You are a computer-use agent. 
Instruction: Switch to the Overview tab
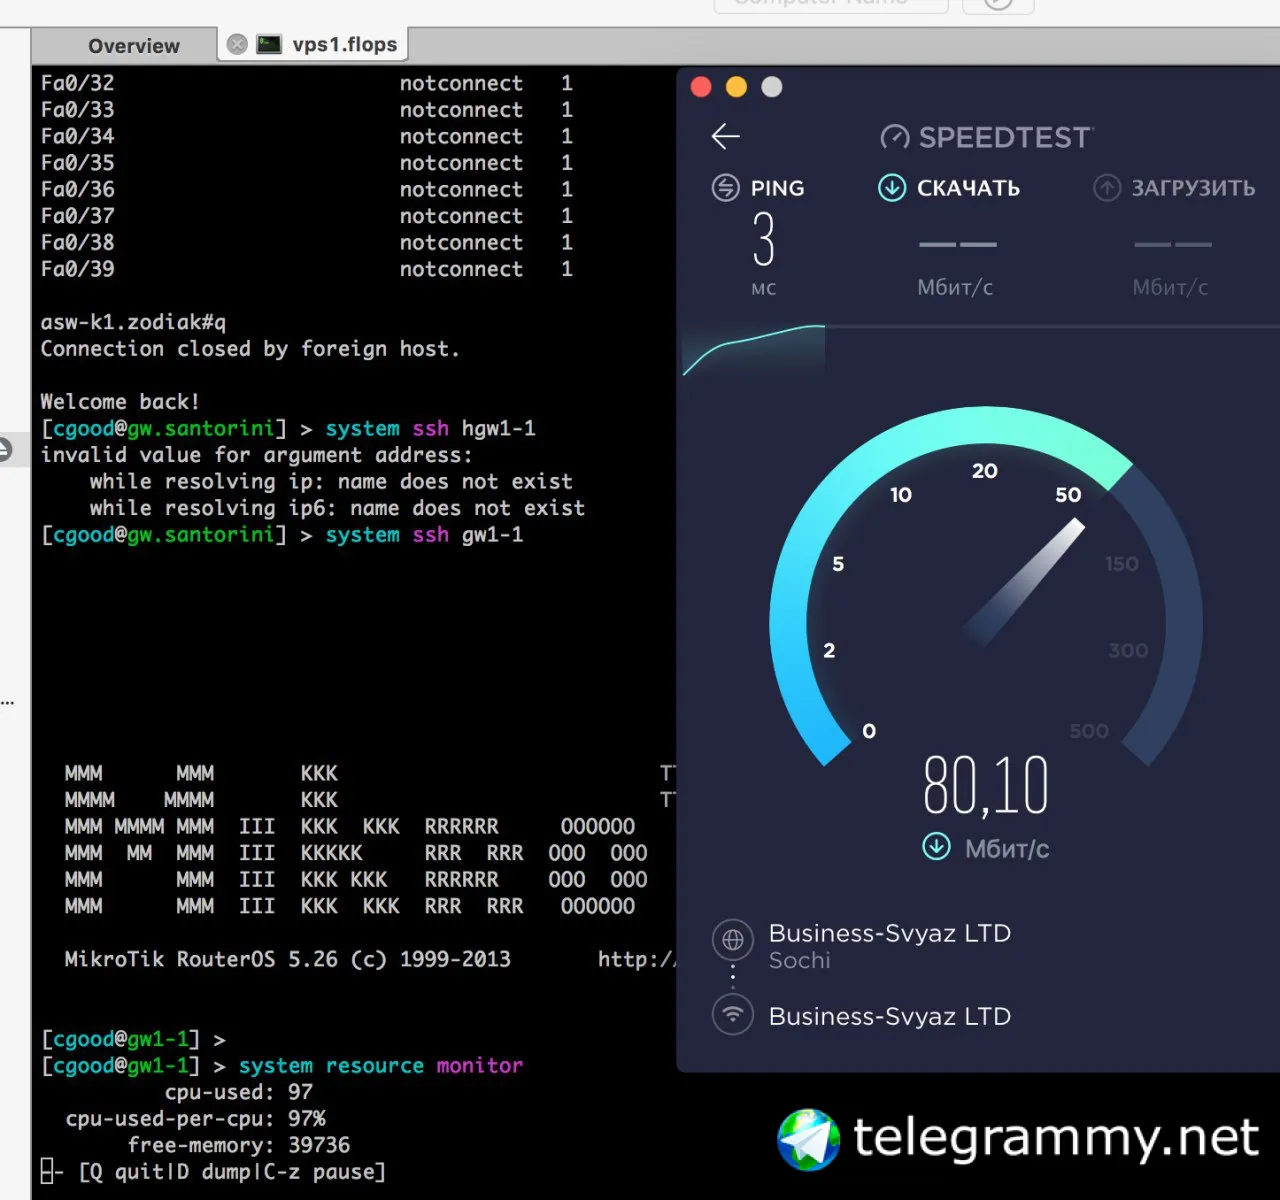pyautogui.click(x=134, y=46)
